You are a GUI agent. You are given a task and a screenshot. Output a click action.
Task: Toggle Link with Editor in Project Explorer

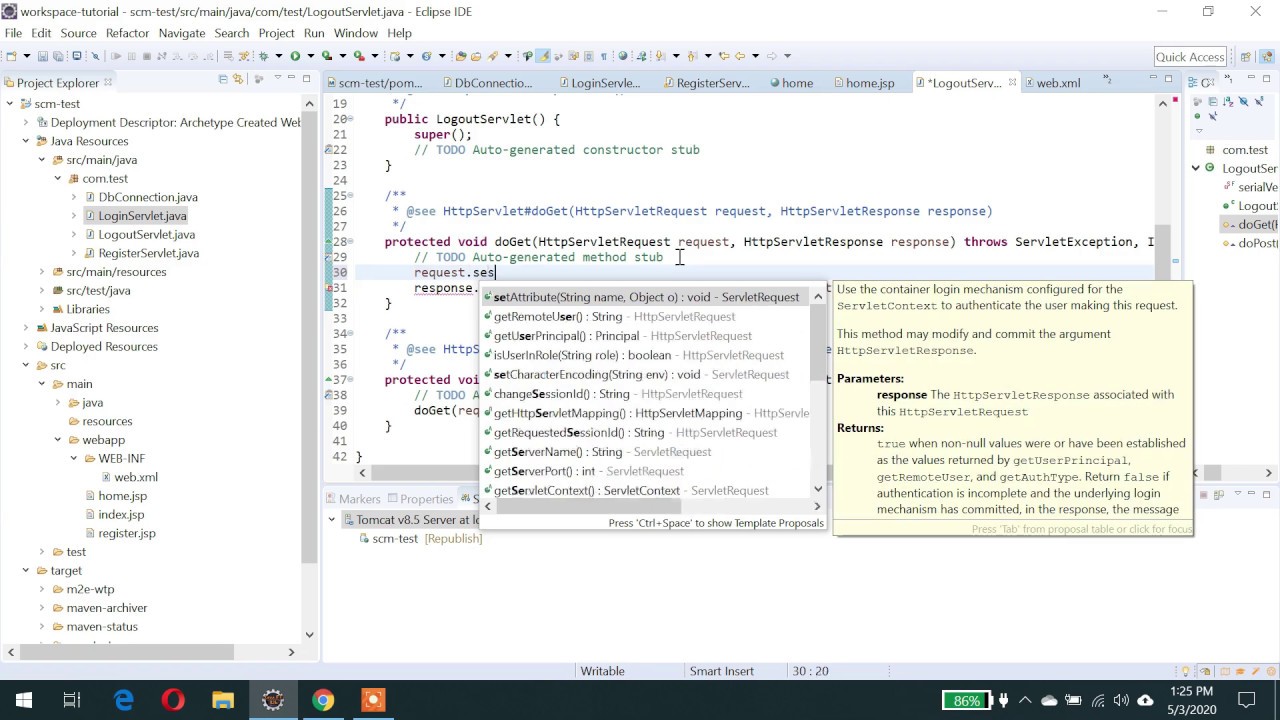coord(238,79)
